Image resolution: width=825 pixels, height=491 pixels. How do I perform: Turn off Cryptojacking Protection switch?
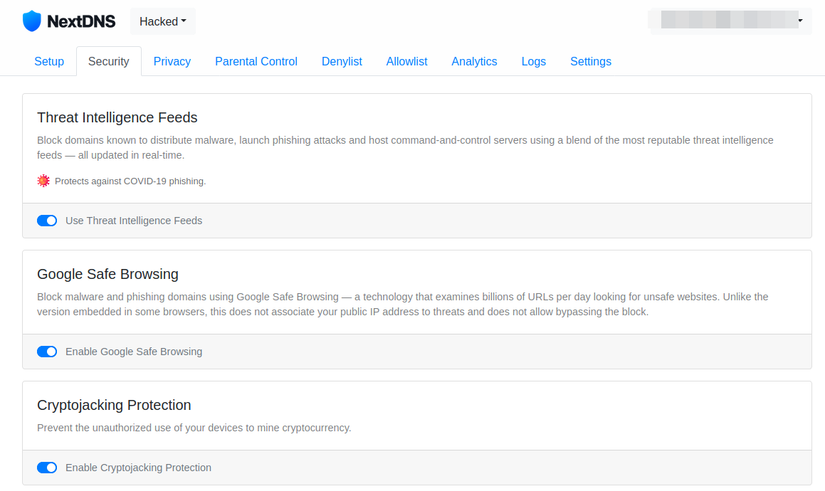pos(47,467)
